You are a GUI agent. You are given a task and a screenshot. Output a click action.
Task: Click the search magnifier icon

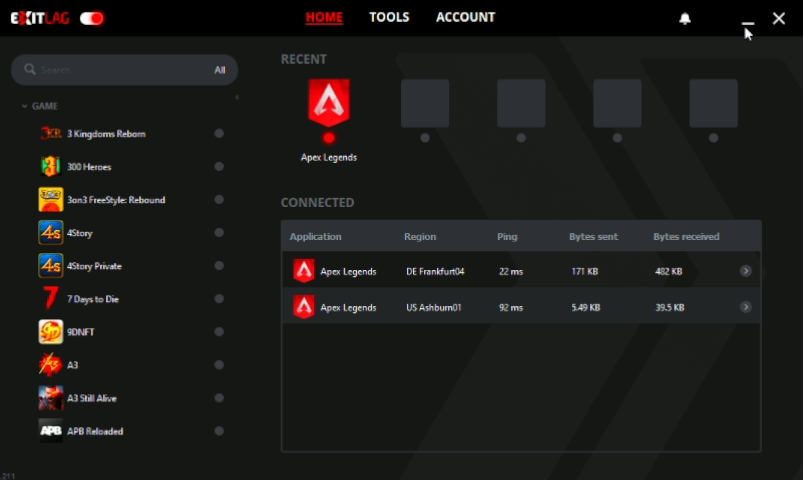[30, 69]
